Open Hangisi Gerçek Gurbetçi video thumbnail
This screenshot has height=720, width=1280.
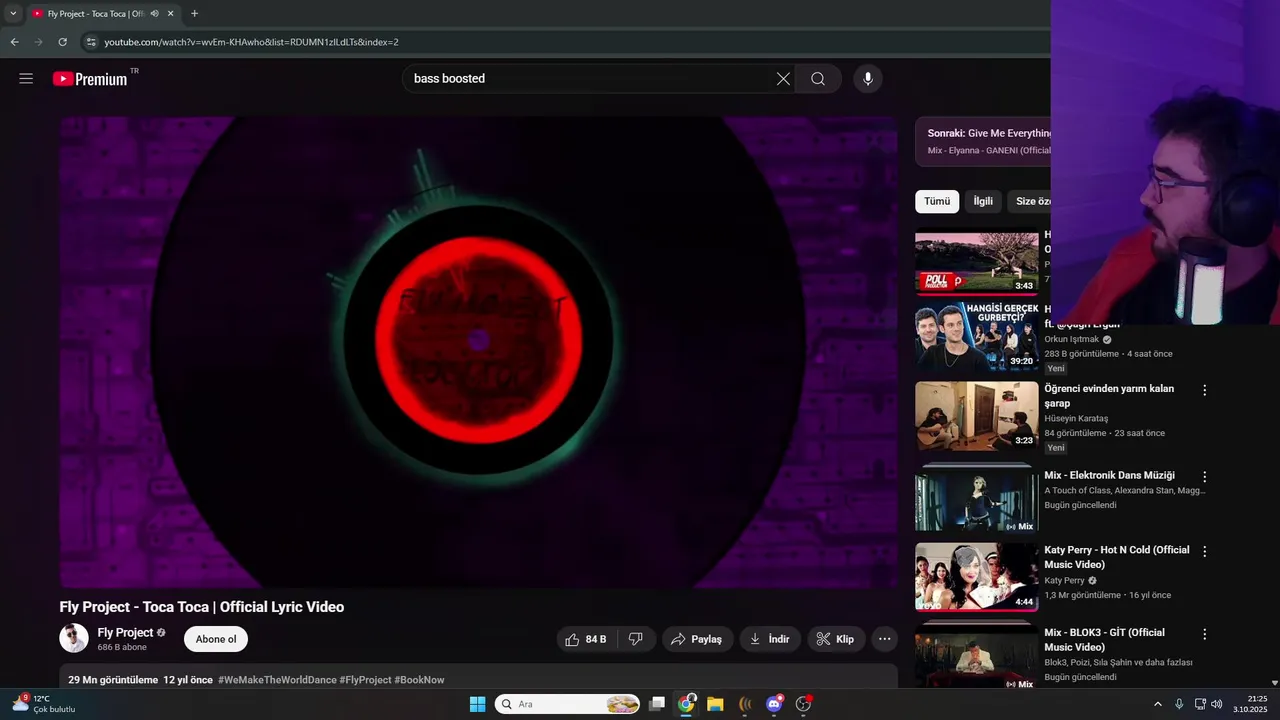(x=977, y=337)
